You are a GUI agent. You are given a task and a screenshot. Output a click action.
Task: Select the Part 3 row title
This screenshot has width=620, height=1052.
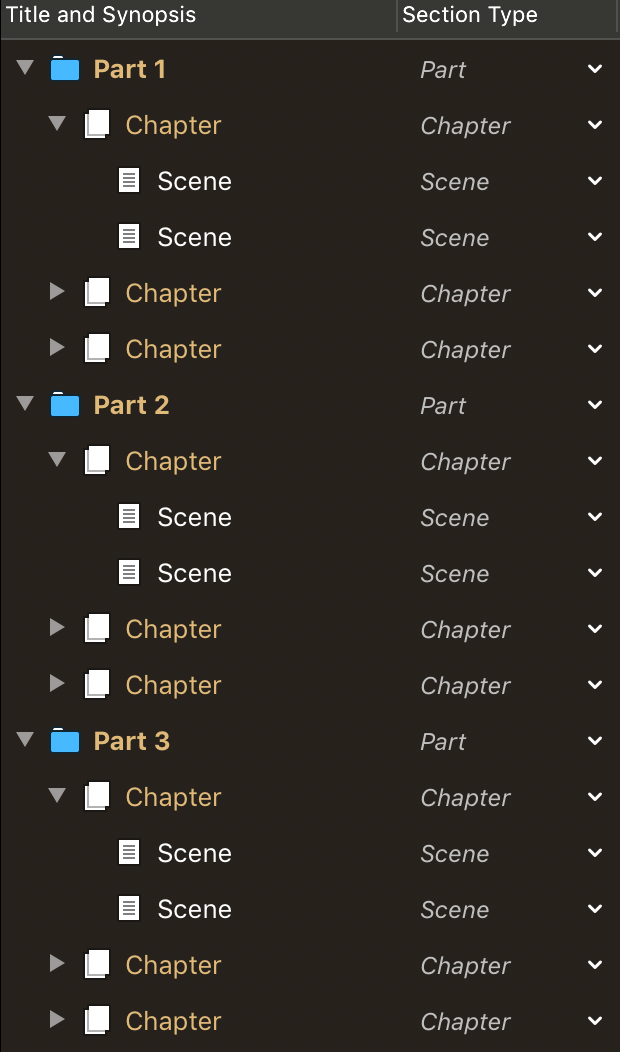click(131, 741)
